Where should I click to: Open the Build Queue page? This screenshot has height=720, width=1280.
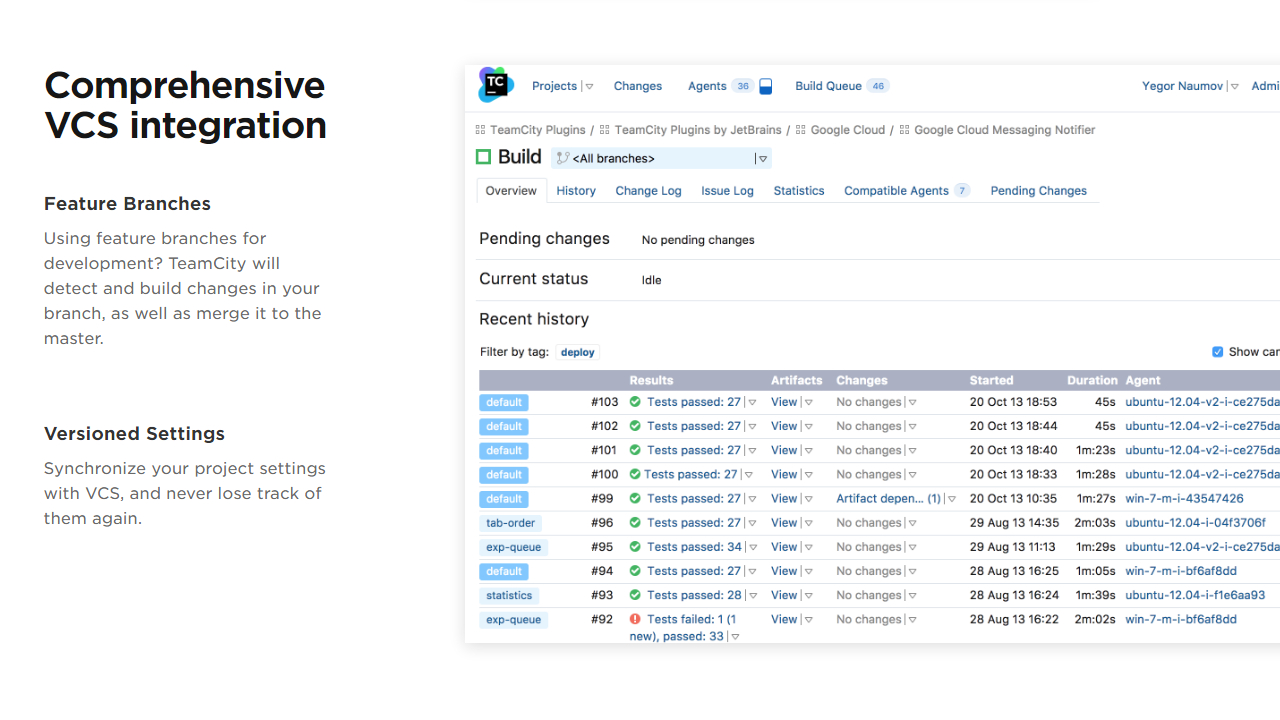click(828, 86)
